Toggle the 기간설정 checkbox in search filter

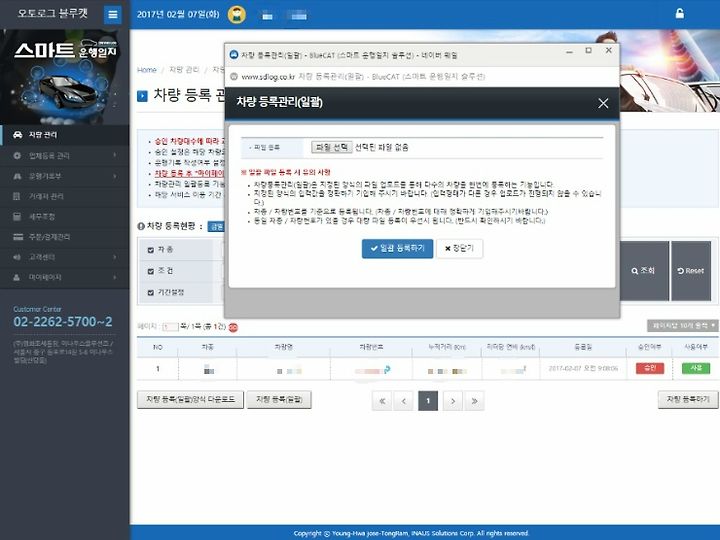point(151,292)
